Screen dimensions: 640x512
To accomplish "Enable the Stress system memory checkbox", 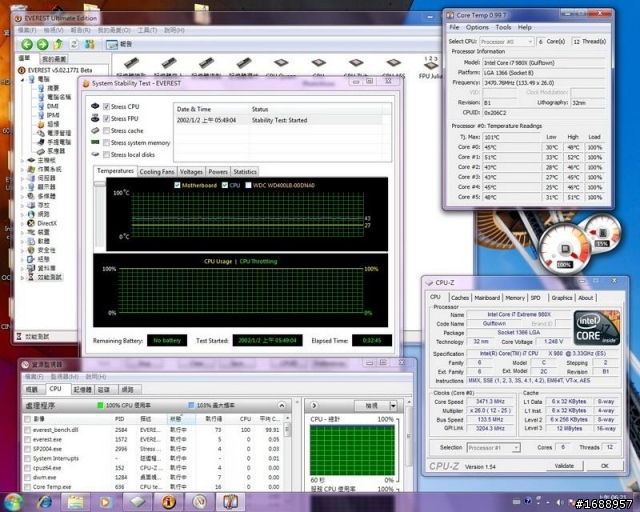I will (107, 142).
